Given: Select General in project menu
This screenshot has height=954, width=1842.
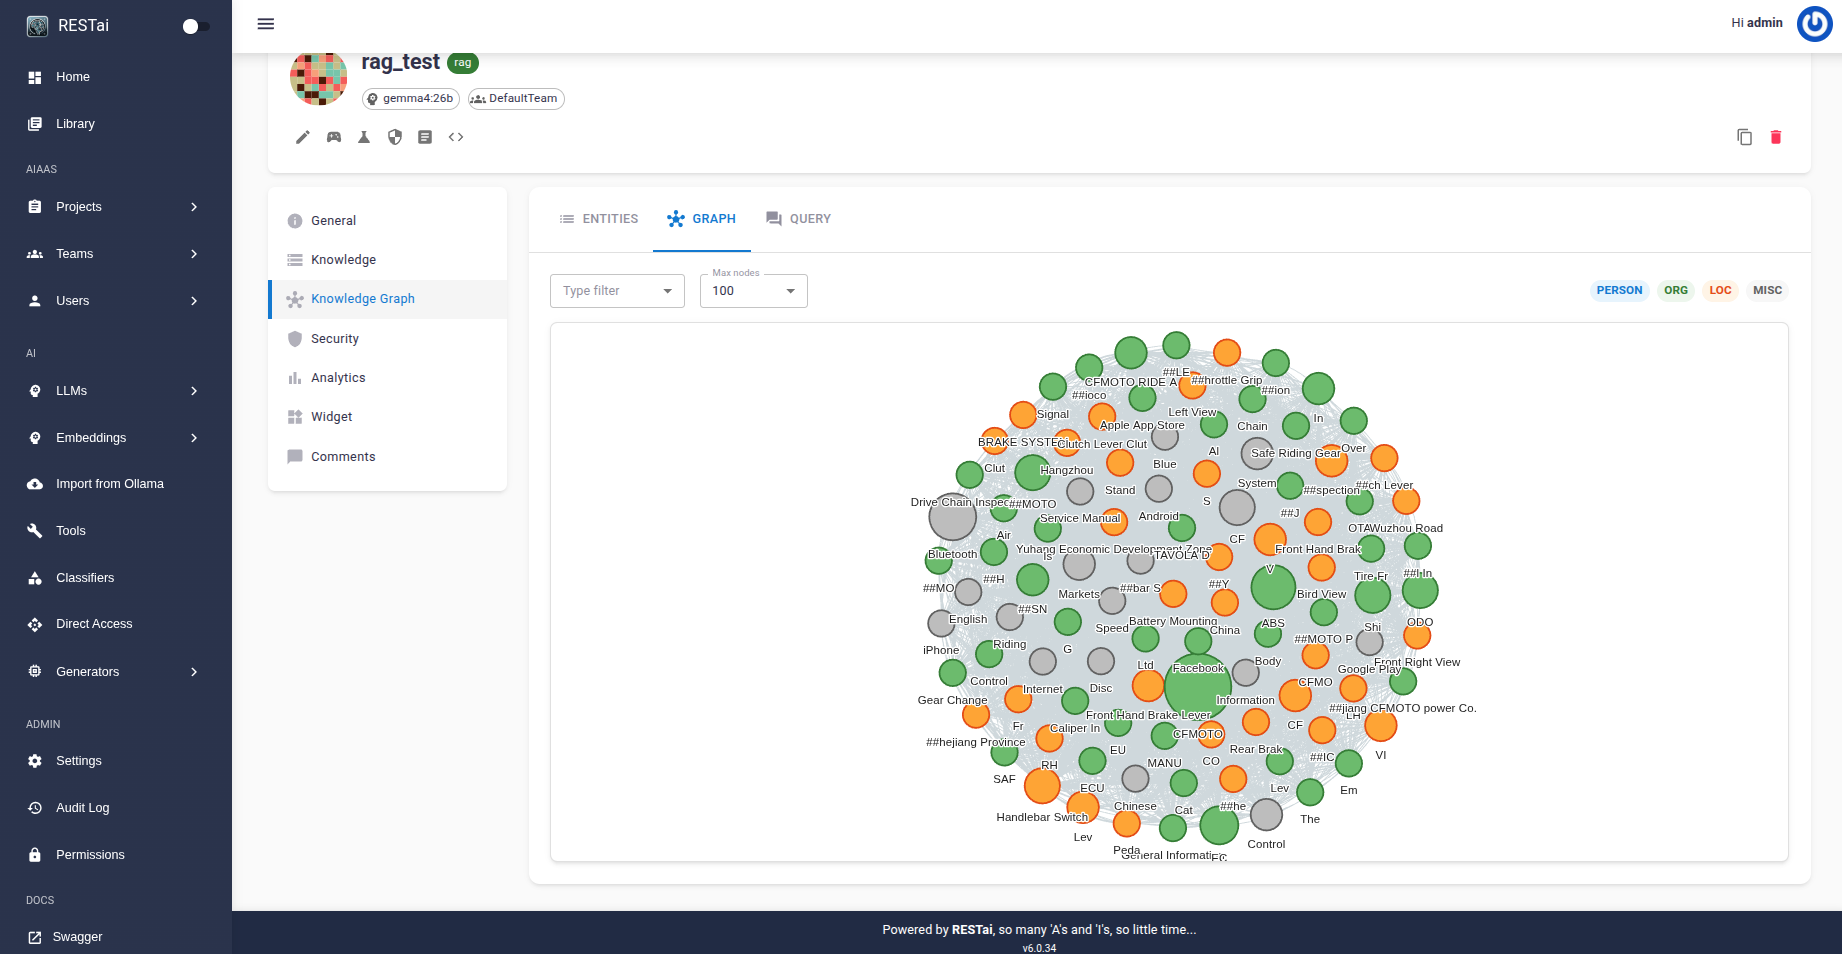Looking at the screenshot, I should 388,221.
